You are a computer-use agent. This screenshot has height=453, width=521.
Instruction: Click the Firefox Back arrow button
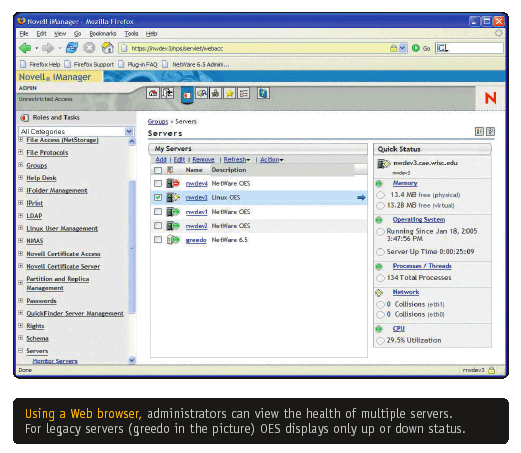tap(25, 48)
